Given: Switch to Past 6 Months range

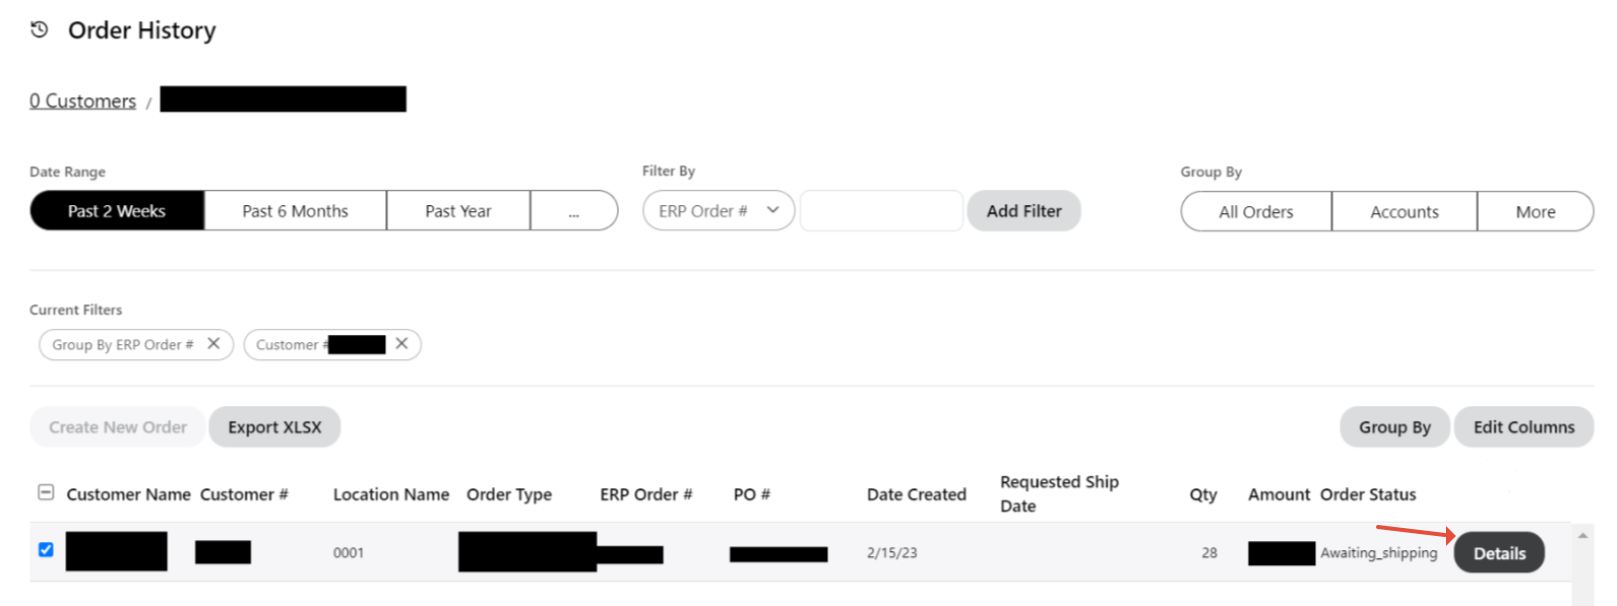Looking at the screenshot, I should click(295, 211).
